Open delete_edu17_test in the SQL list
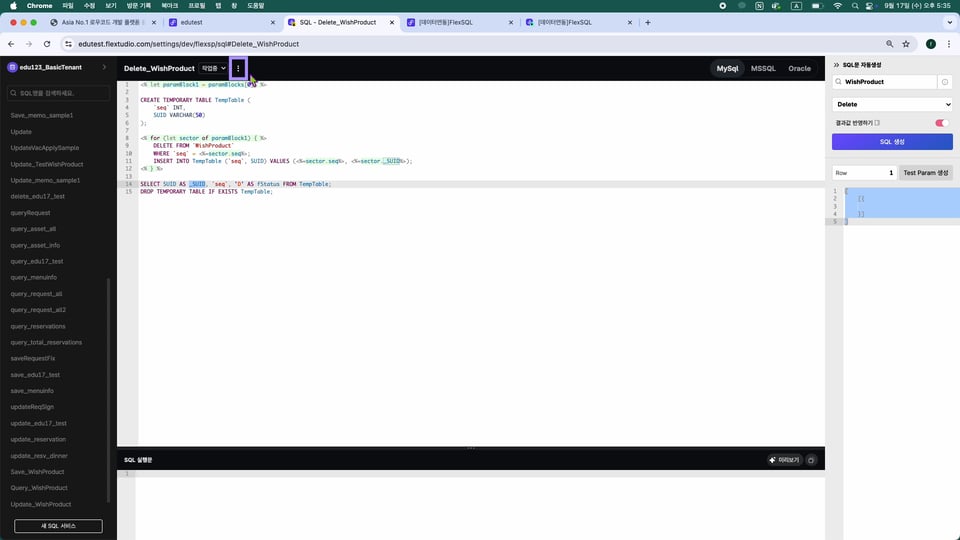The image size is (960, 540). [37, 196]
